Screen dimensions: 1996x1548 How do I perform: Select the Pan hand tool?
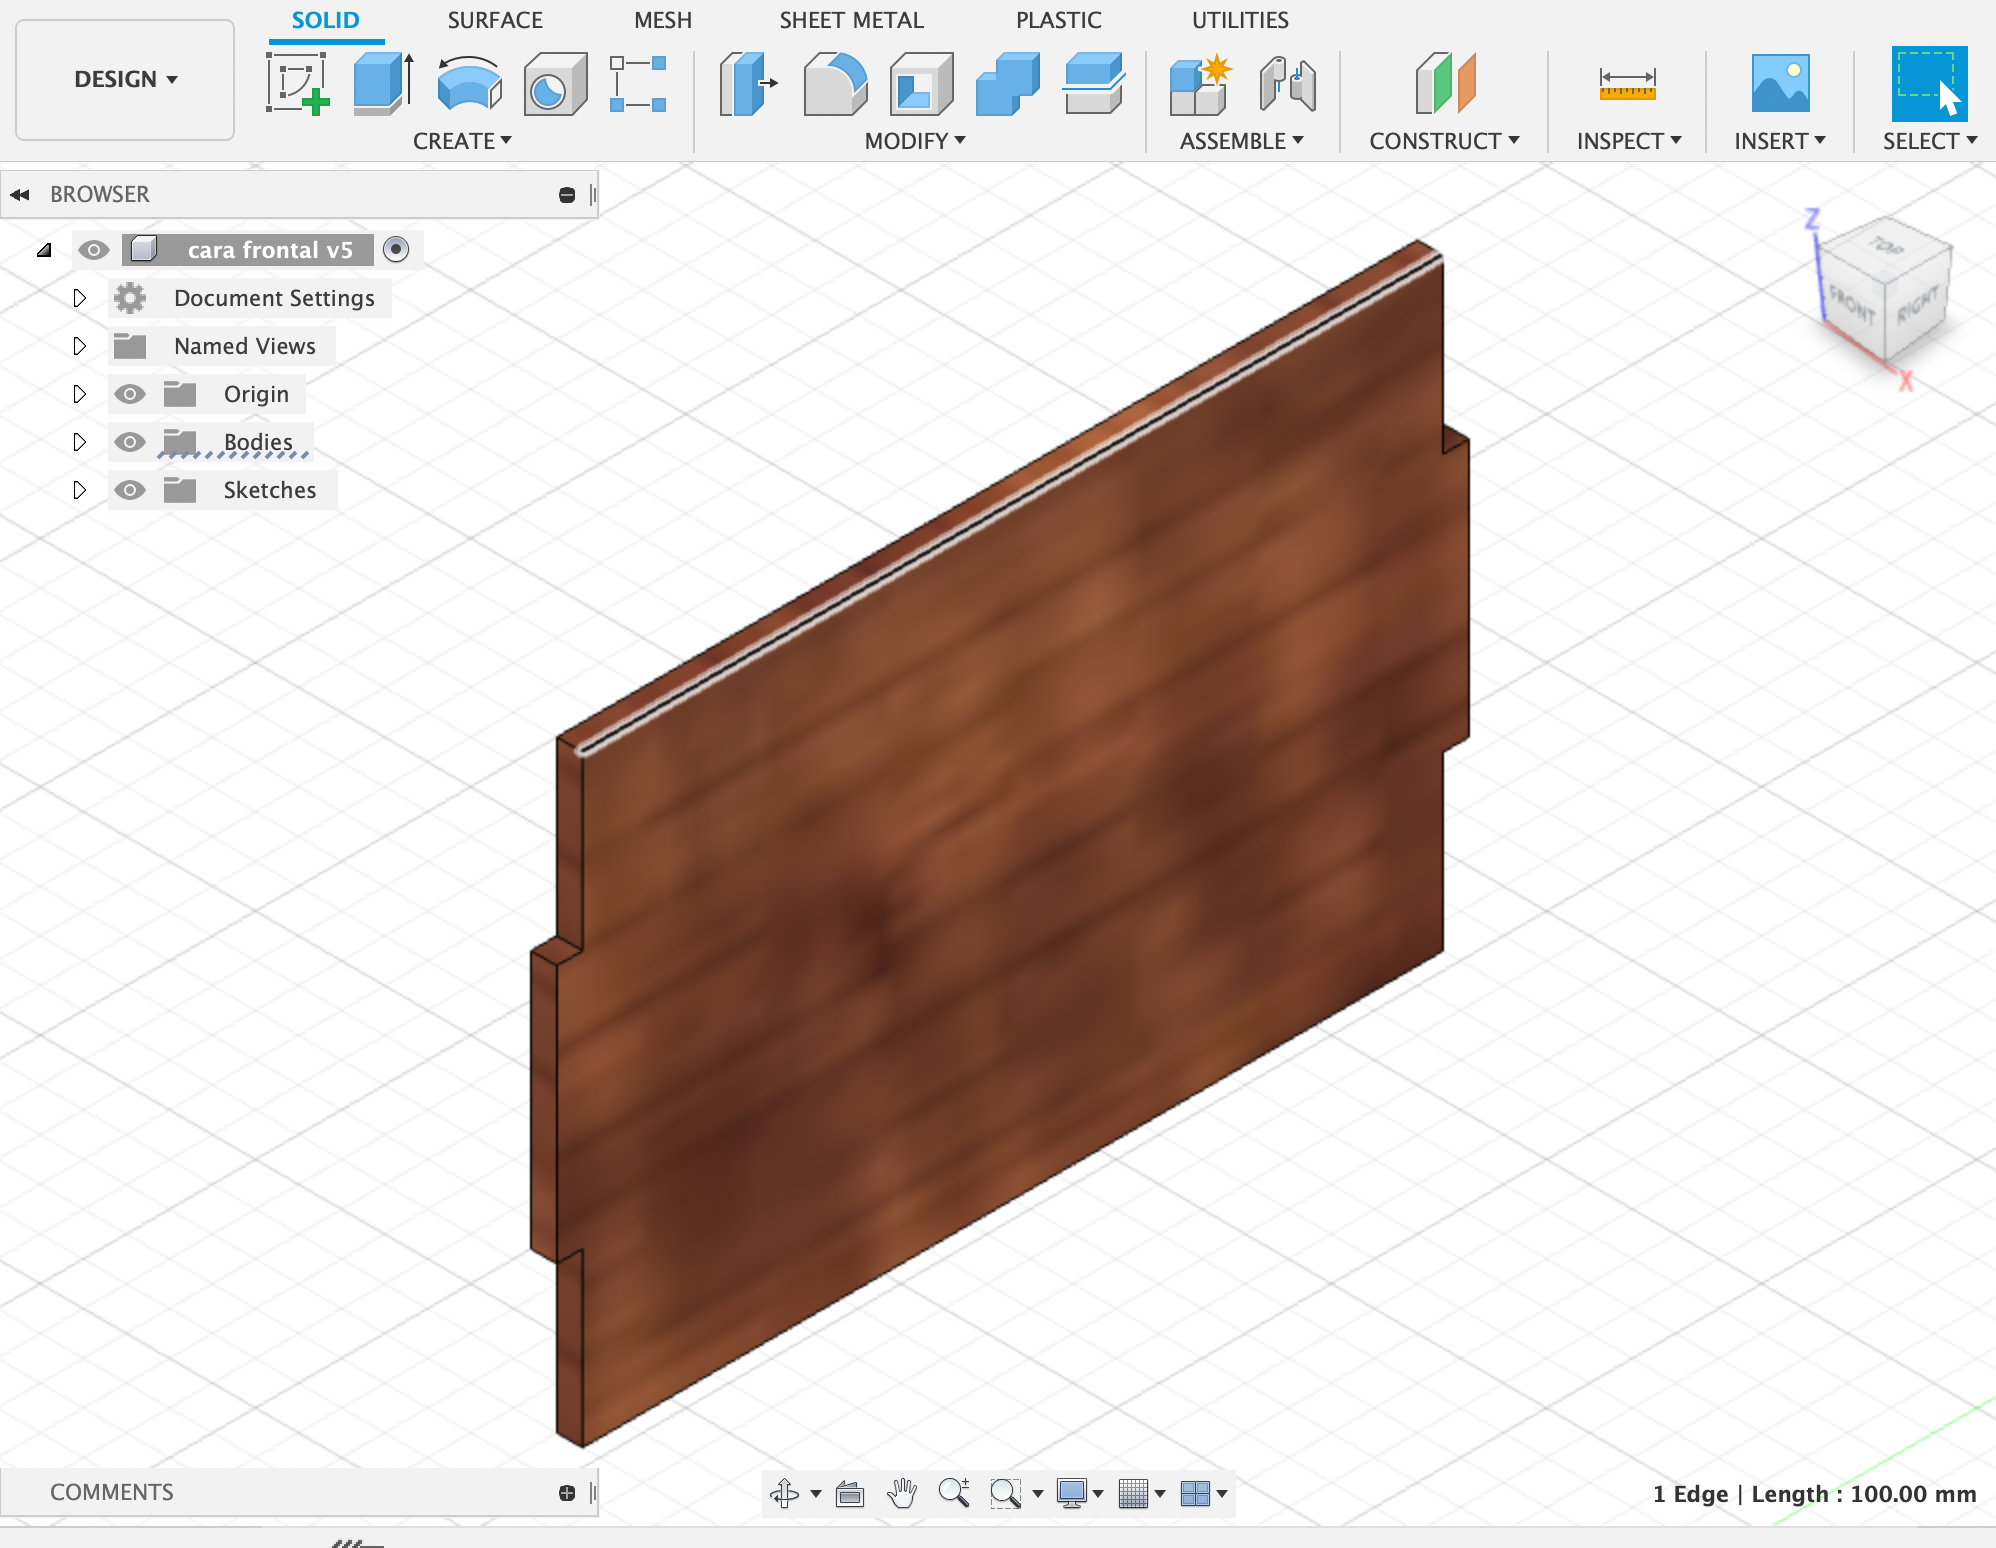902,1493
